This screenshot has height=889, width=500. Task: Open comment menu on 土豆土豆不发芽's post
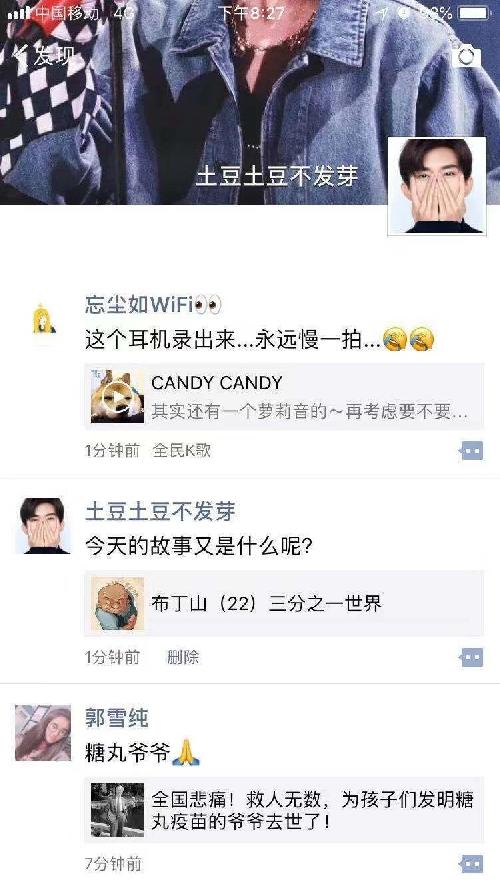471,658
